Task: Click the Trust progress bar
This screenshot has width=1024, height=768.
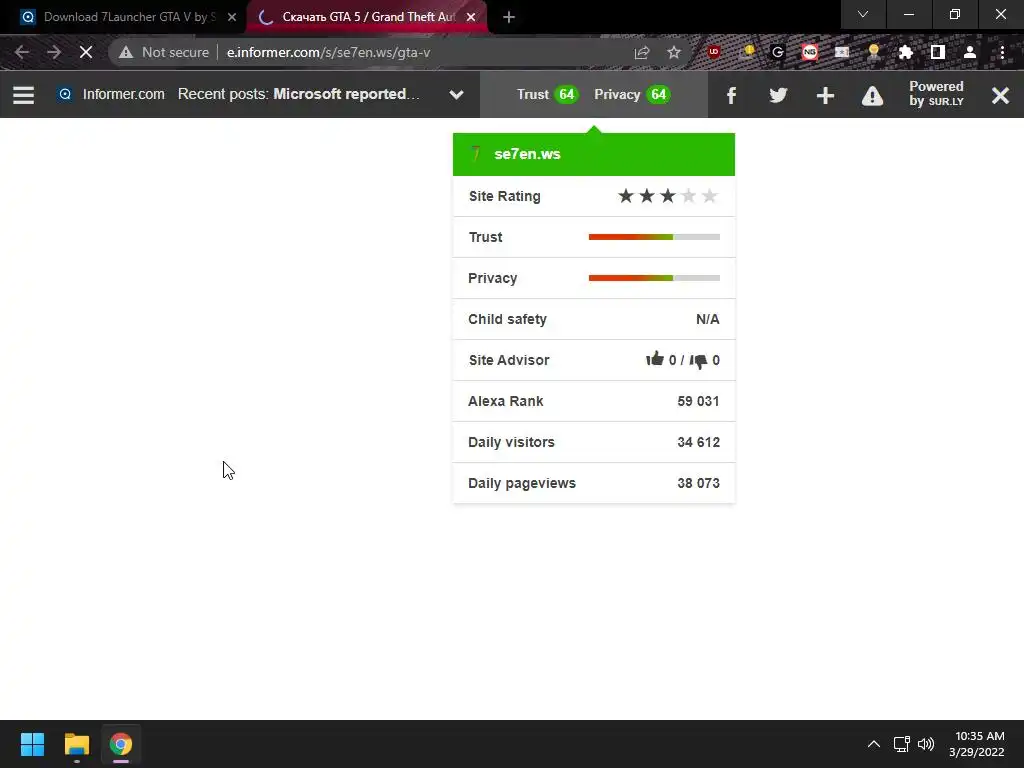Action: (x=654, y=237)
